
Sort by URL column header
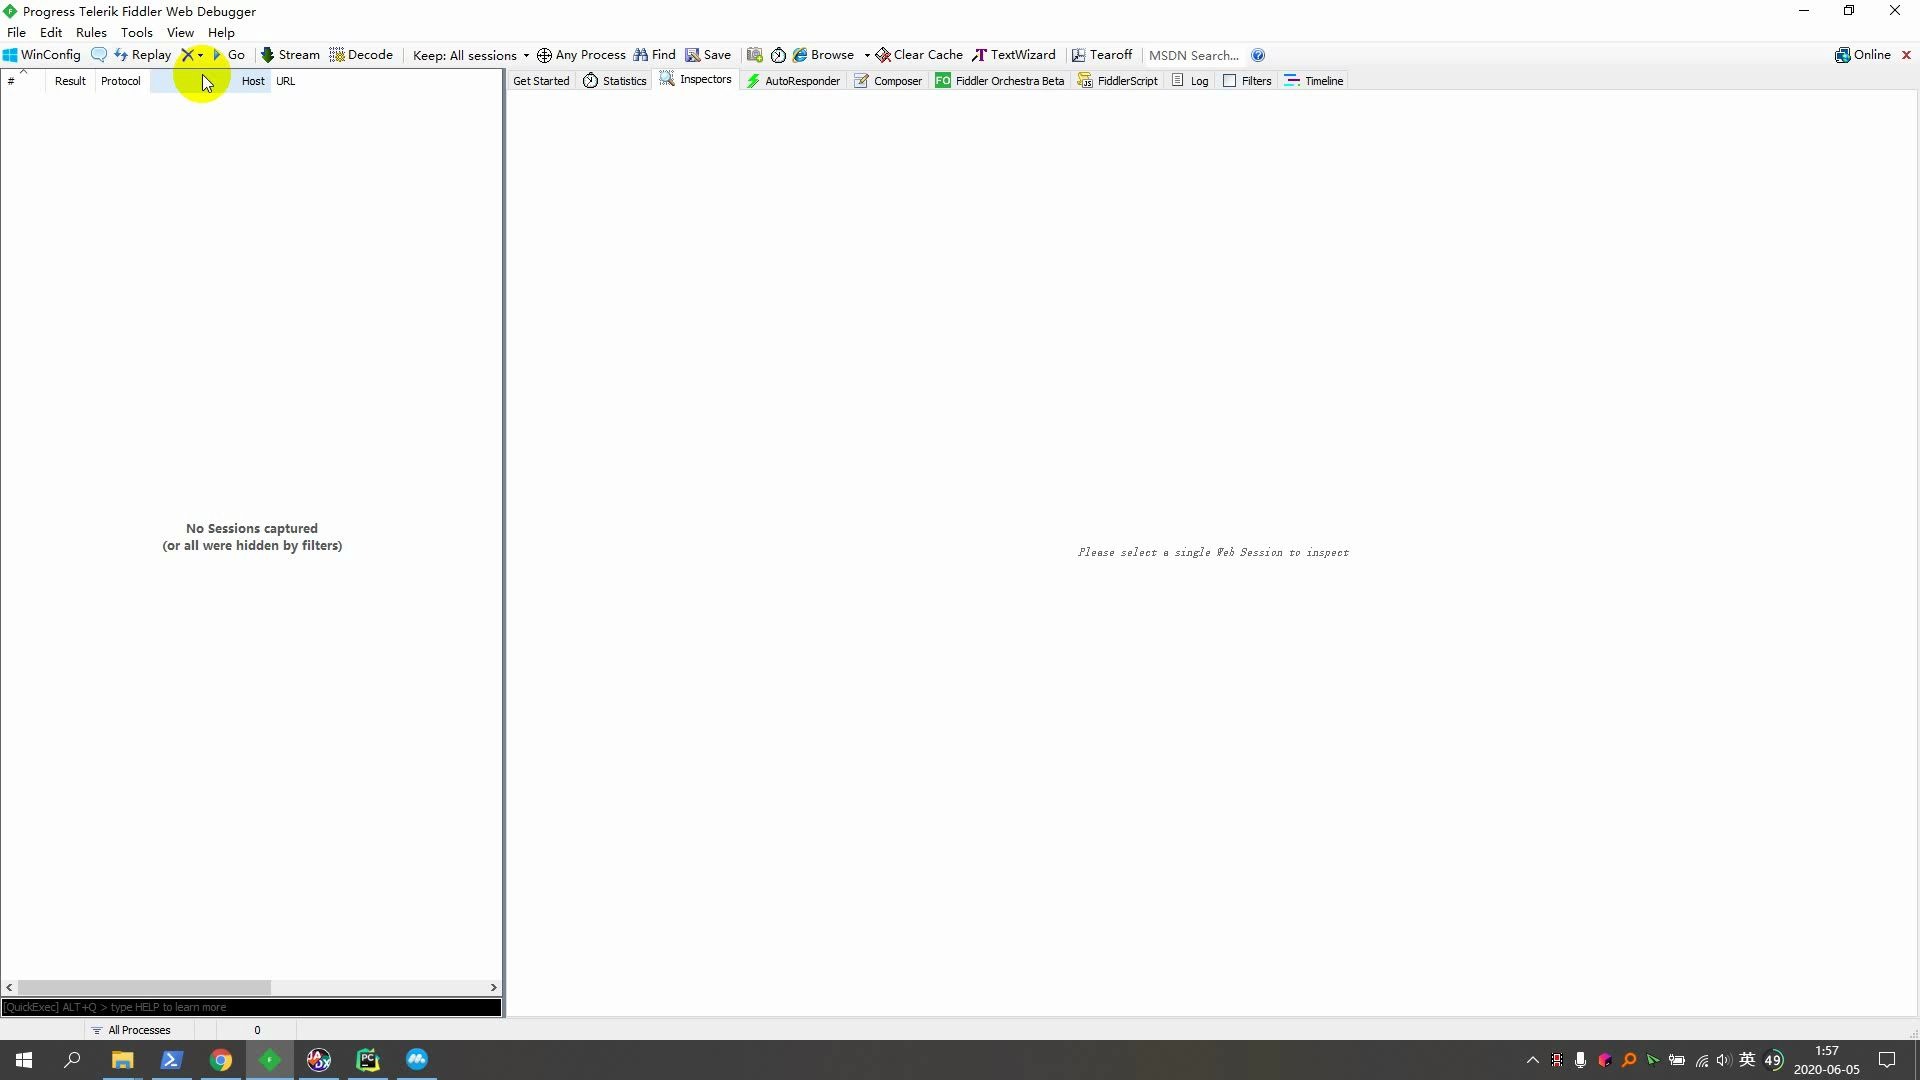[x=286, y=81]
